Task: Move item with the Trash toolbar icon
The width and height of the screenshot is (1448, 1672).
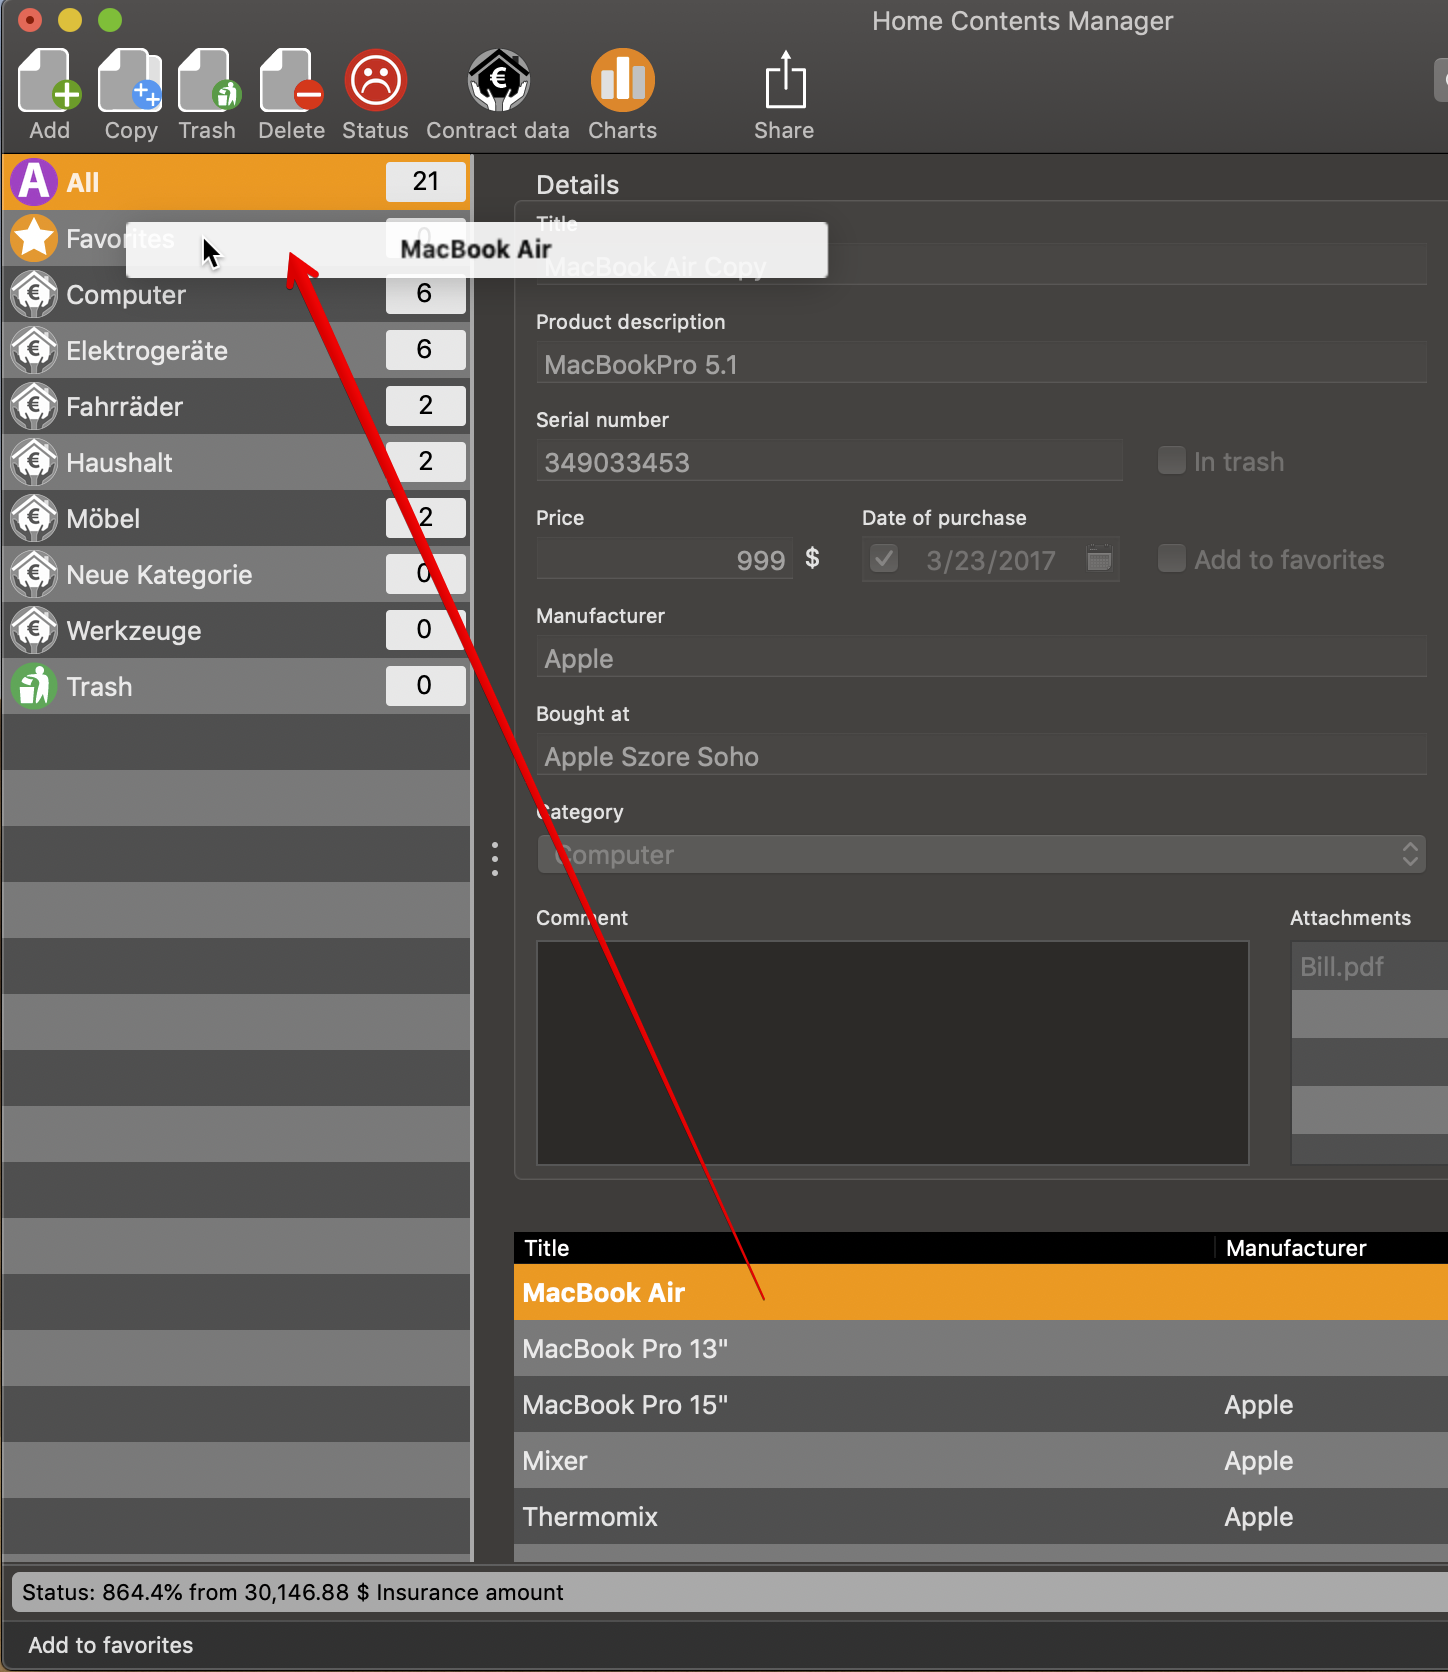Action: tap(208, 80)
